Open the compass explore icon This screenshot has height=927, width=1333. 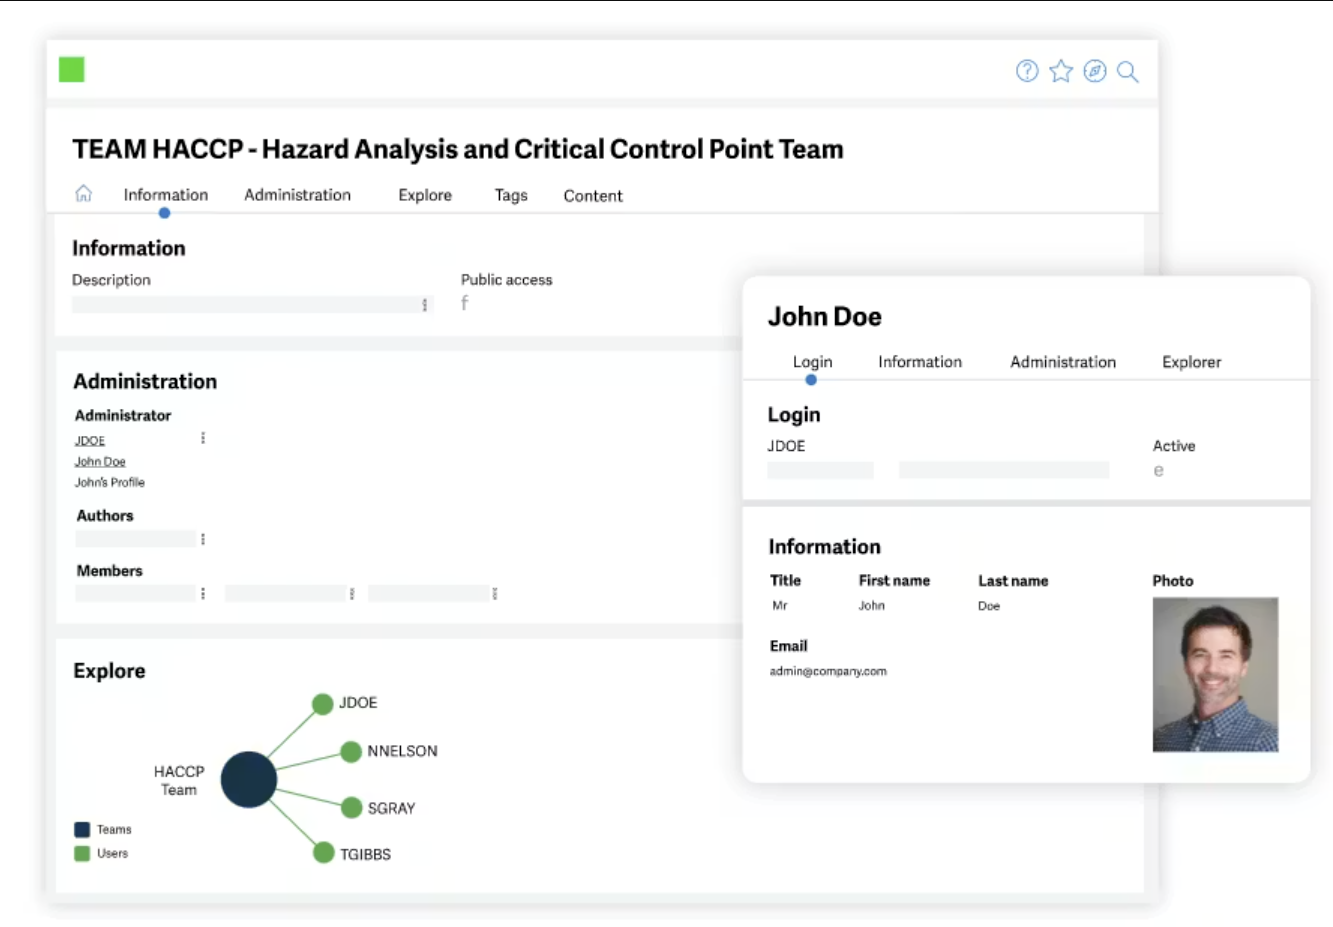pyautogui.click(x=1095, y=71)
